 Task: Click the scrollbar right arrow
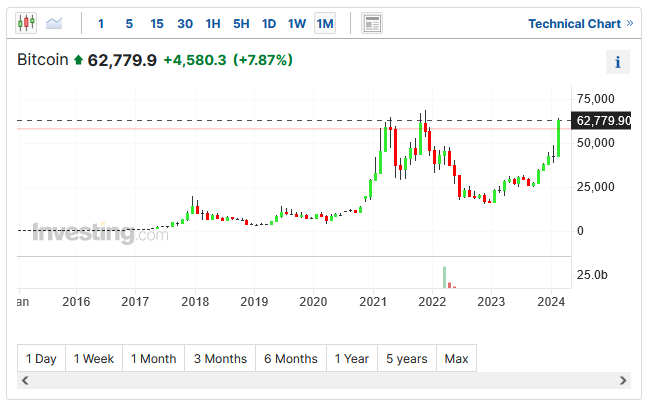[623, 380]
